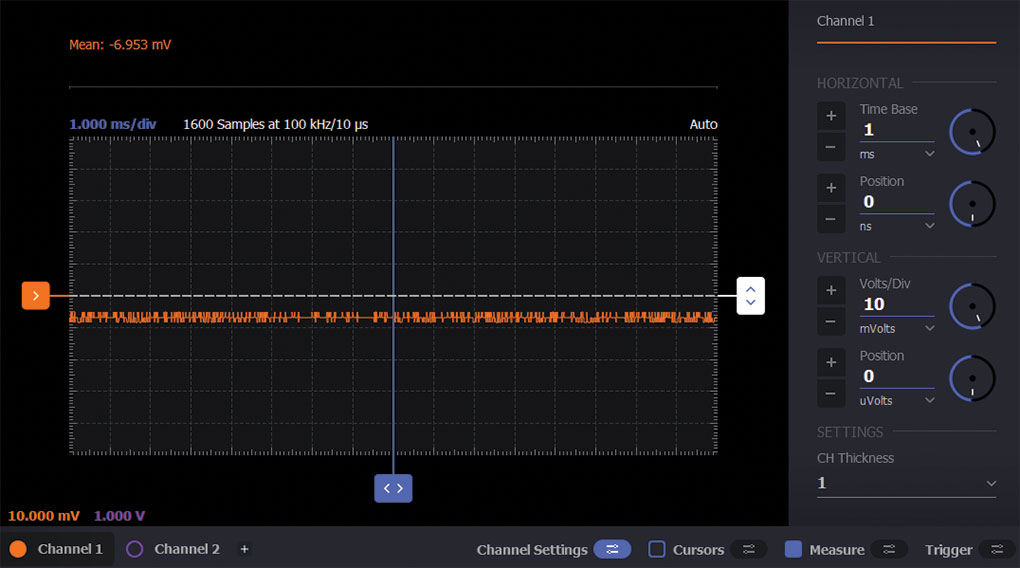
Task: Click the 1.000 V channel 2 scale
Action: click(120, 516)
